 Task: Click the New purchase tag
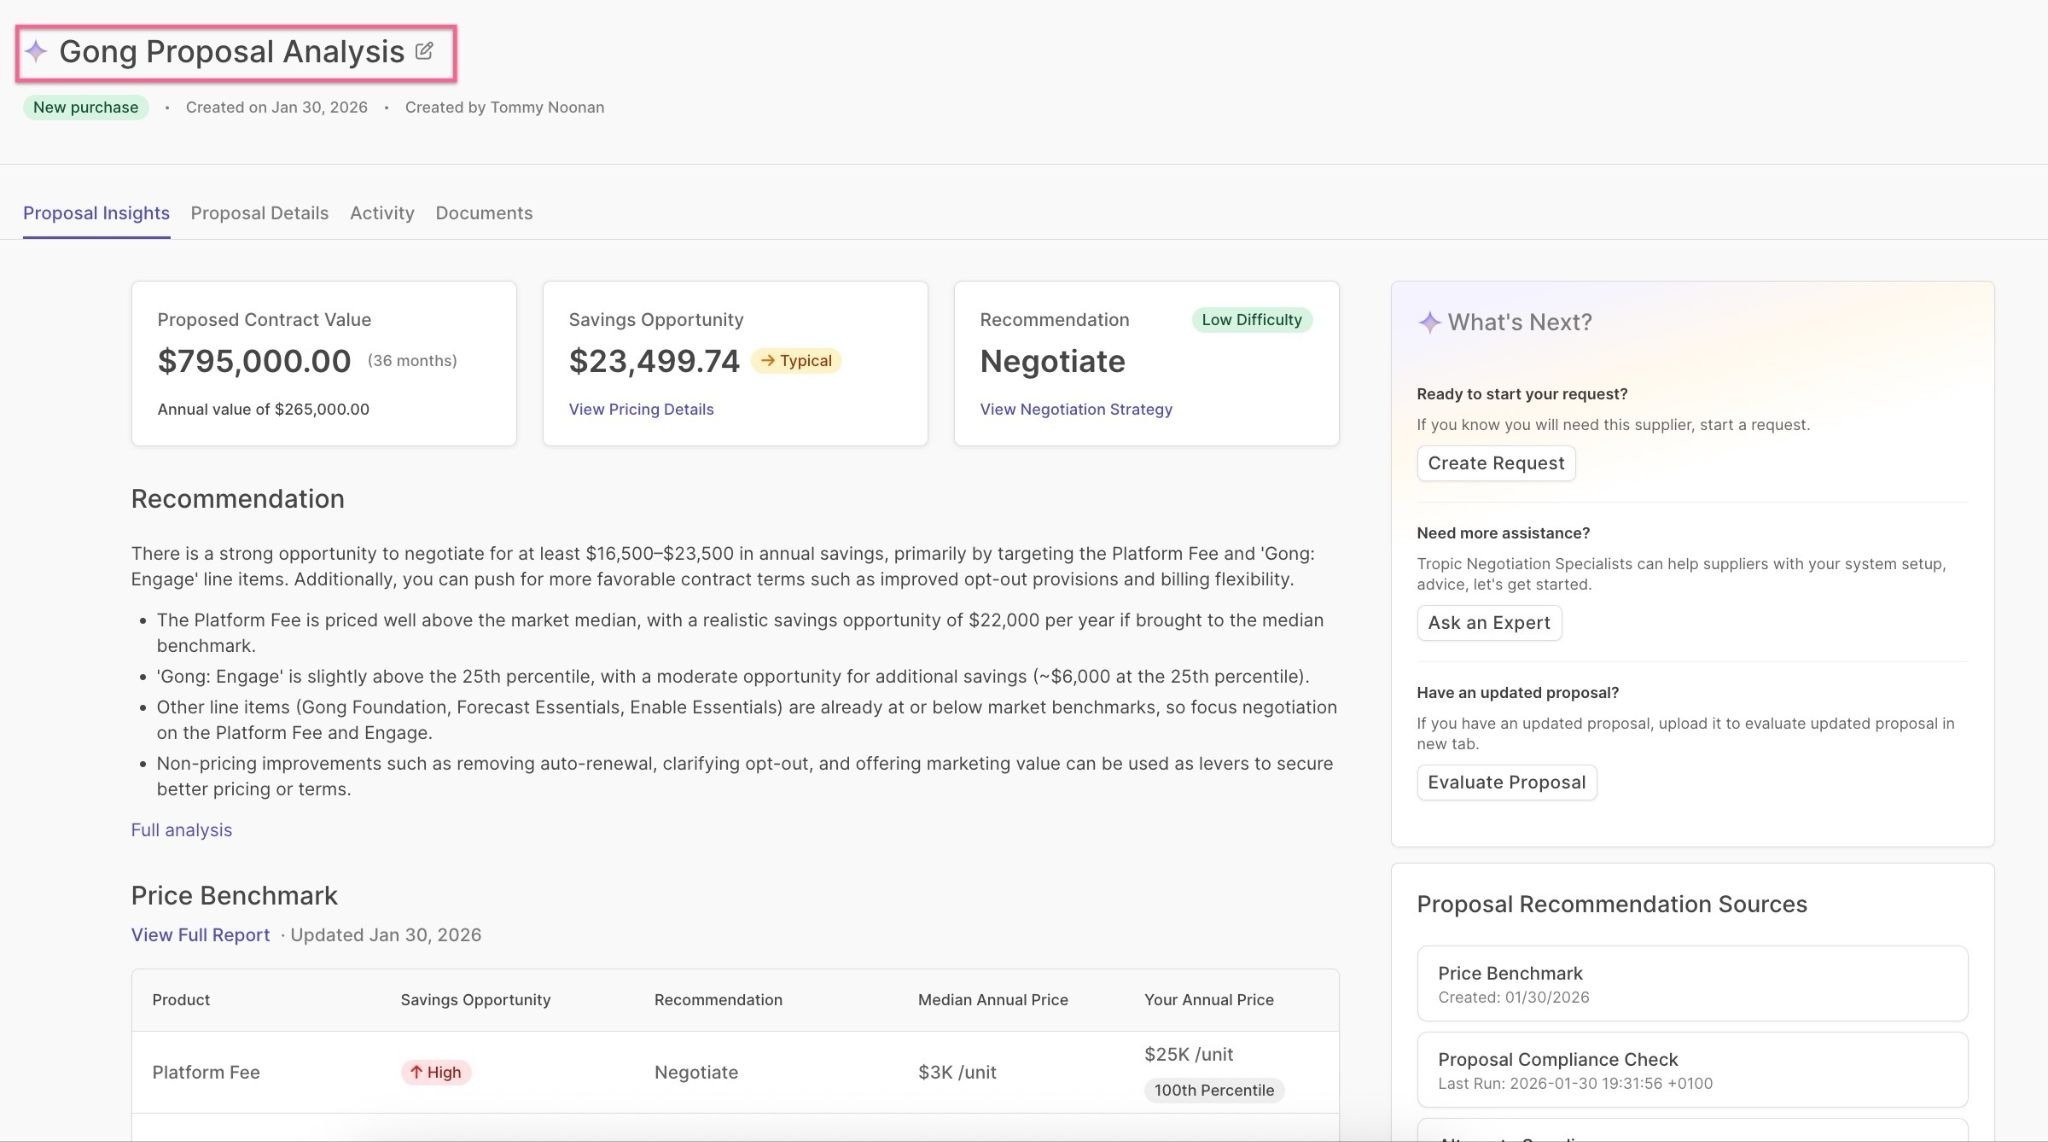point(86,107)
